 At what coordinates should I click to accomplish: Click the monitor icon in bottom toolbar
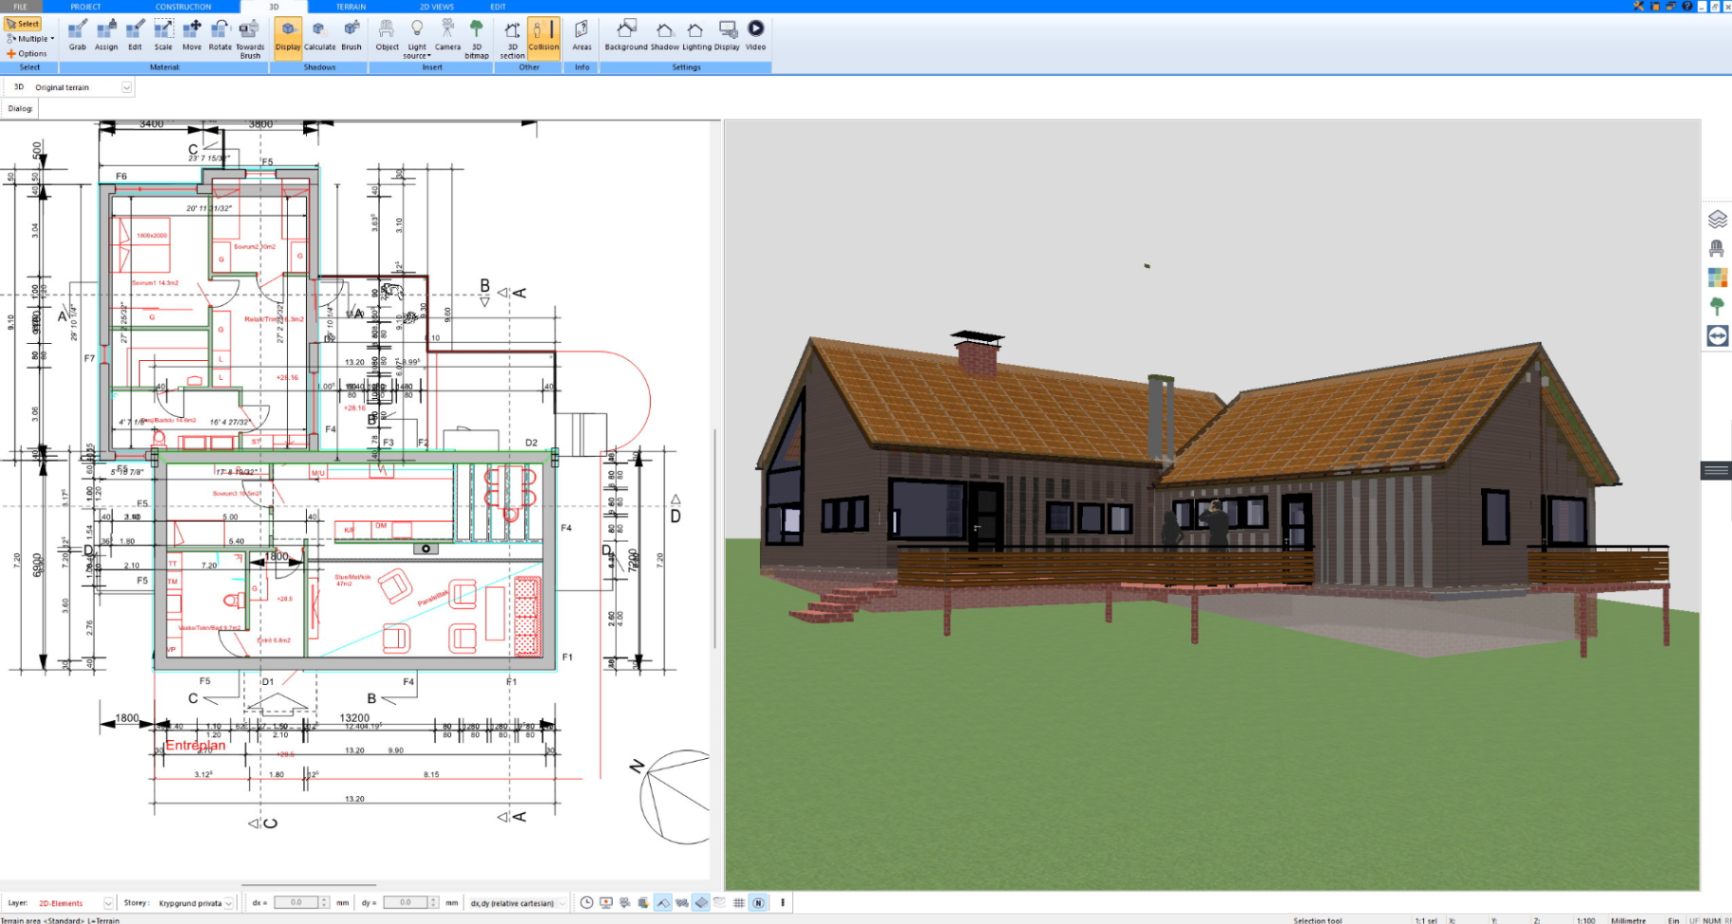(x=606, y=903)
